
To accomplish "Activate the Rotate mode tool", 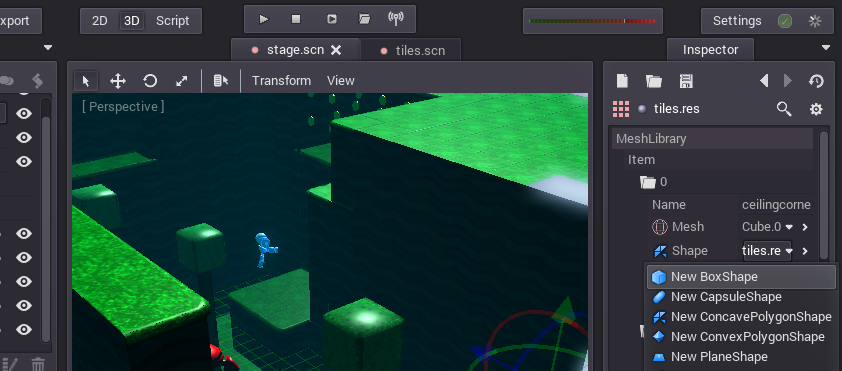I will pos(150,81).
